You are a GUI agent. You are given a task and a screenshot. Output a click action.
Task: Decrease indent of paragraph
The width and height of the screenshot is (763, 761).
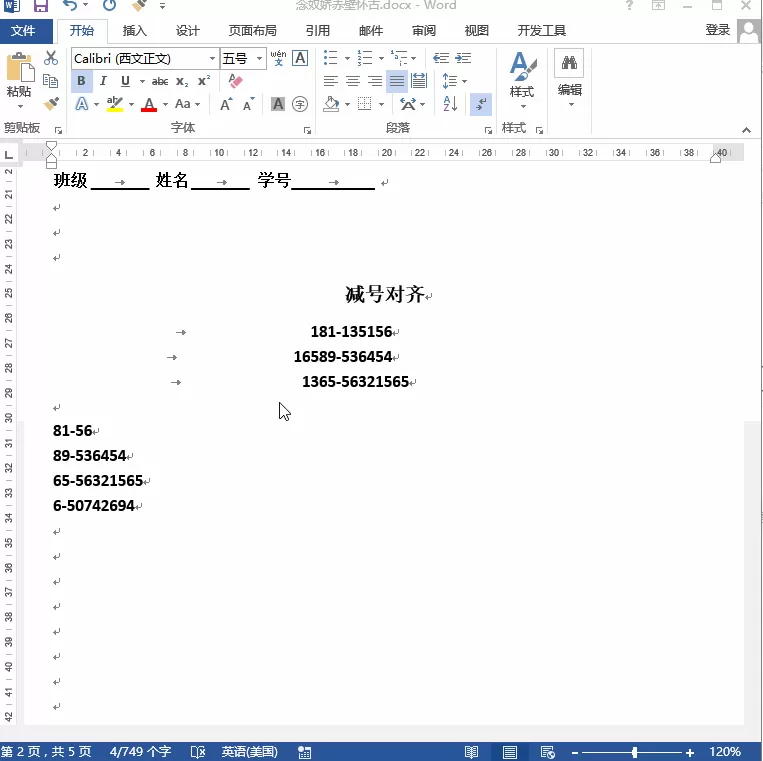tap(441, 58)
